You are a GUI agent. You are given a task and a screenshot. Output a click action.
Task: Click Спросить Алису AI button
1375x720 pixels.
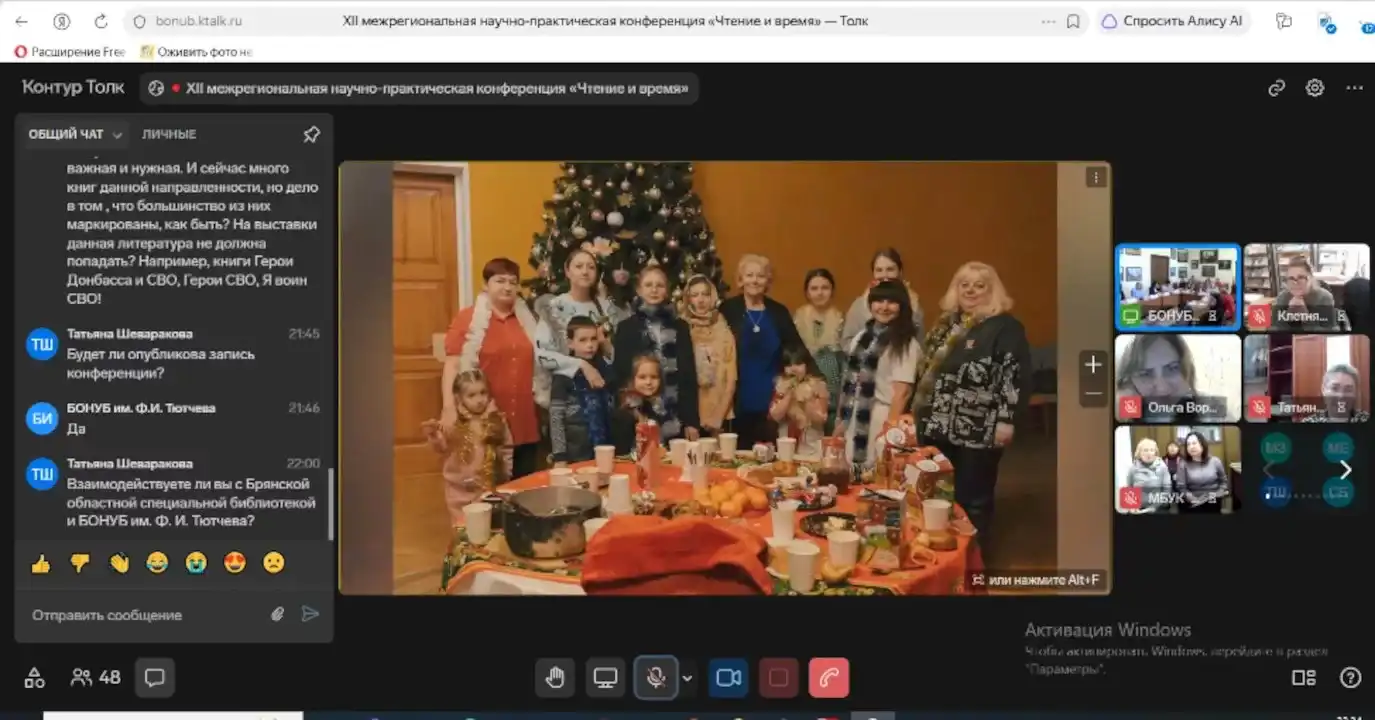[1174, 21]
